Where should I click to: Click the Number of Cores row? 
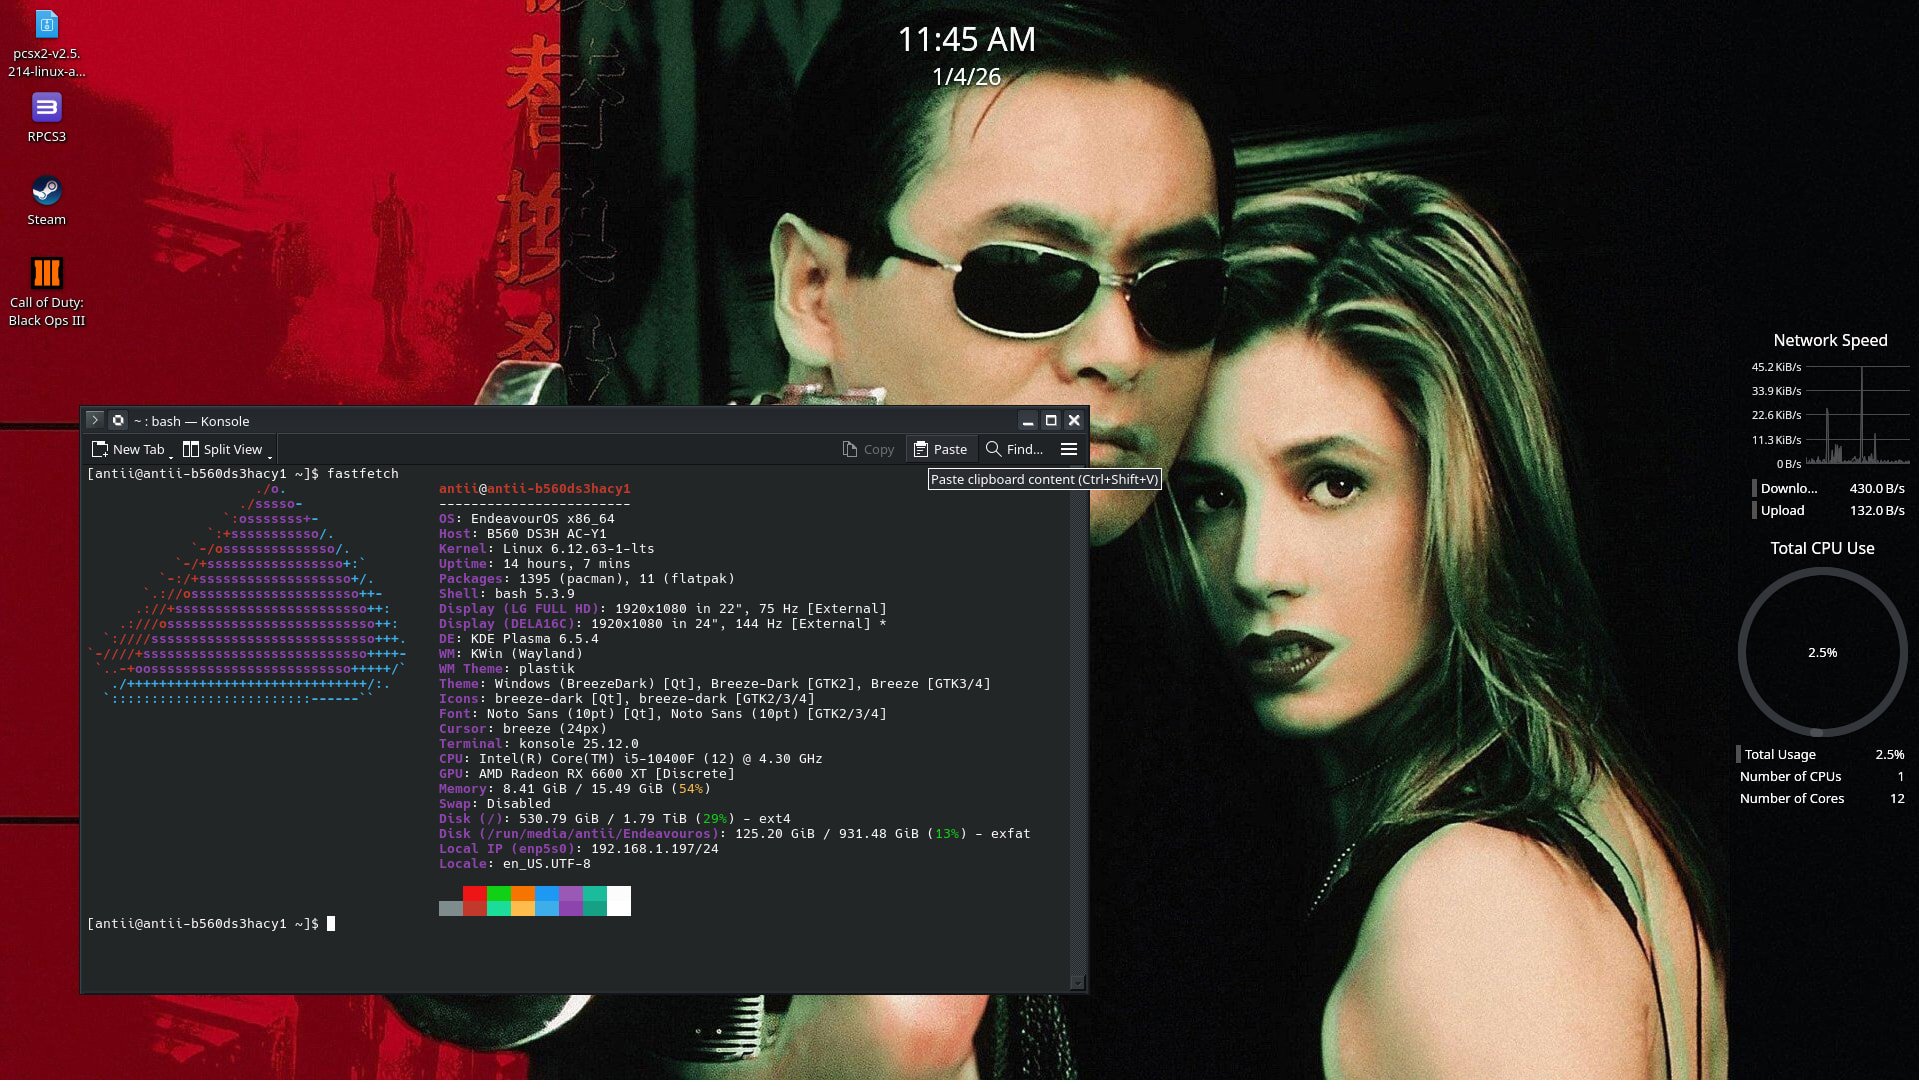(1822, 798)
